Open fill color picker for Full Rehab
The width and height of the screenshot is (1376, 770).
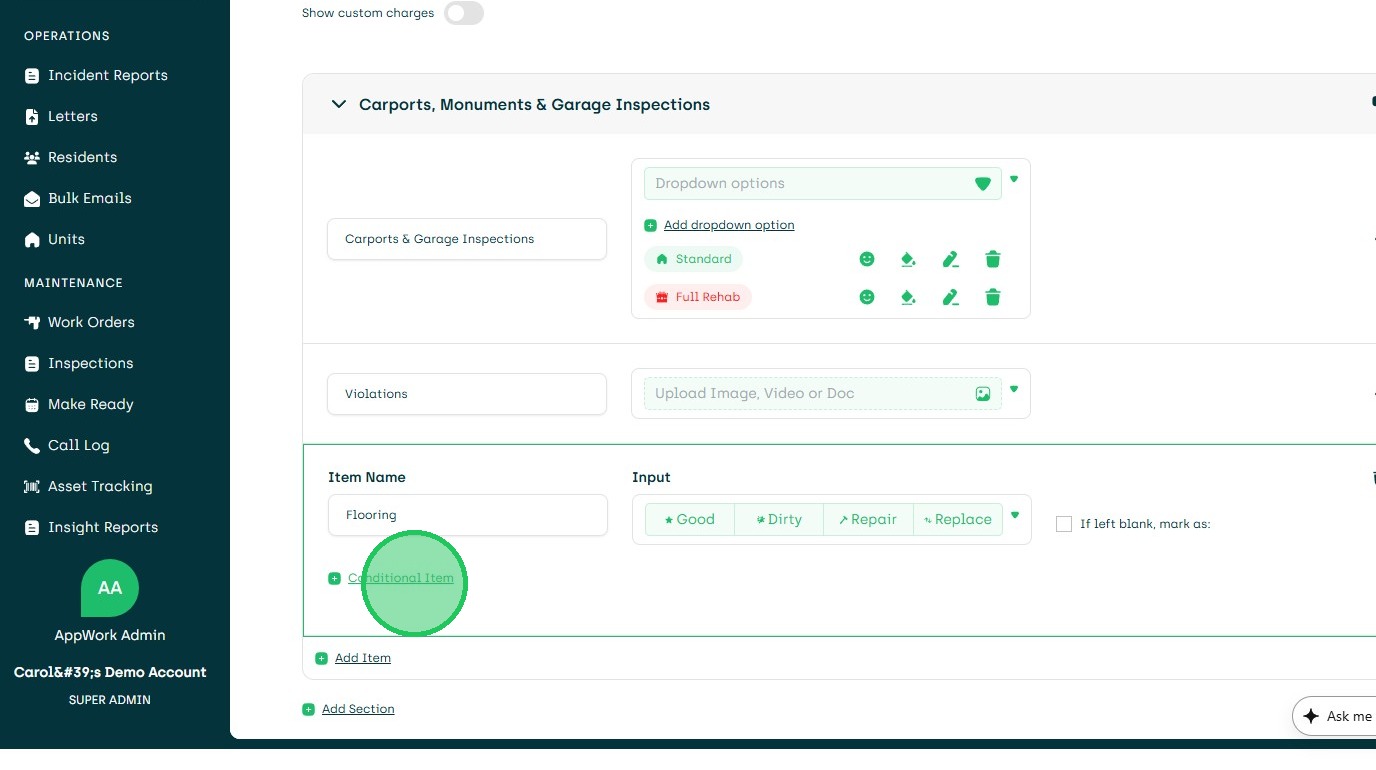coord(908,297)
